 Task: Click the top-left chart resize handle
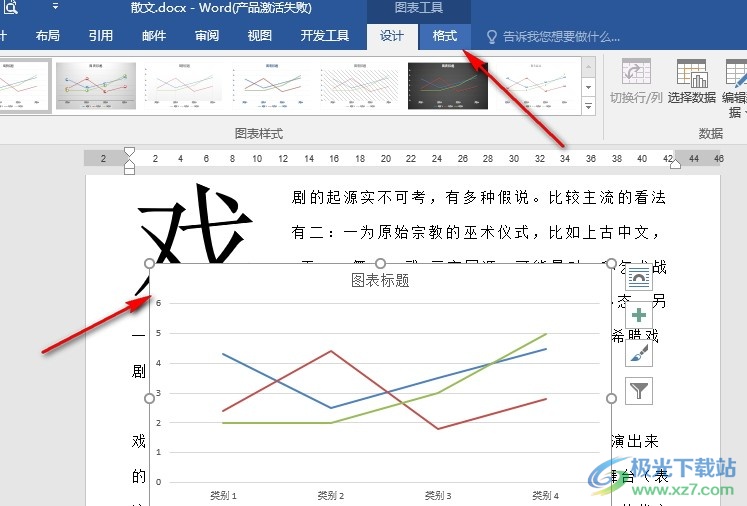tap(149, 263)
